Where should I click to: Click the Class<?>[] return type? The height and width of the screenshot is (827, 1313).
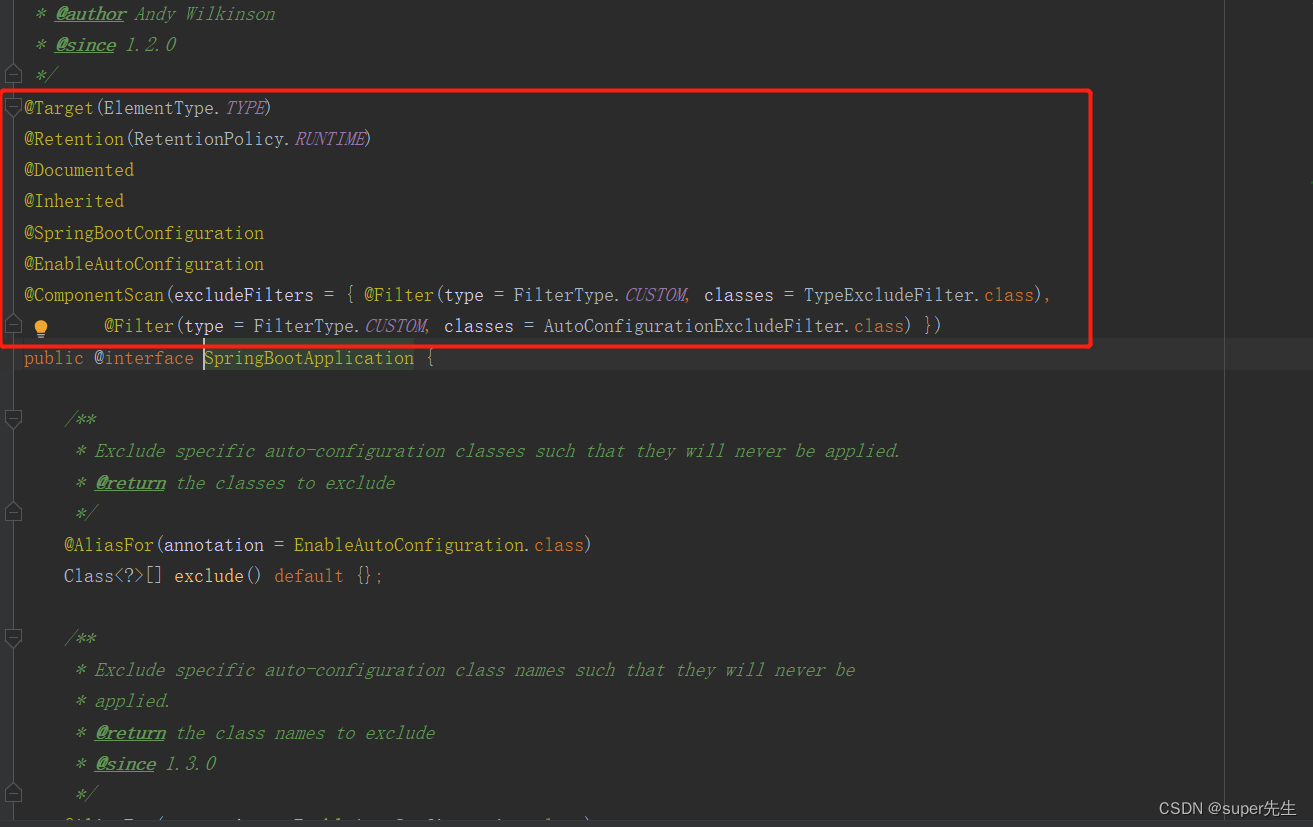[113, 576]
